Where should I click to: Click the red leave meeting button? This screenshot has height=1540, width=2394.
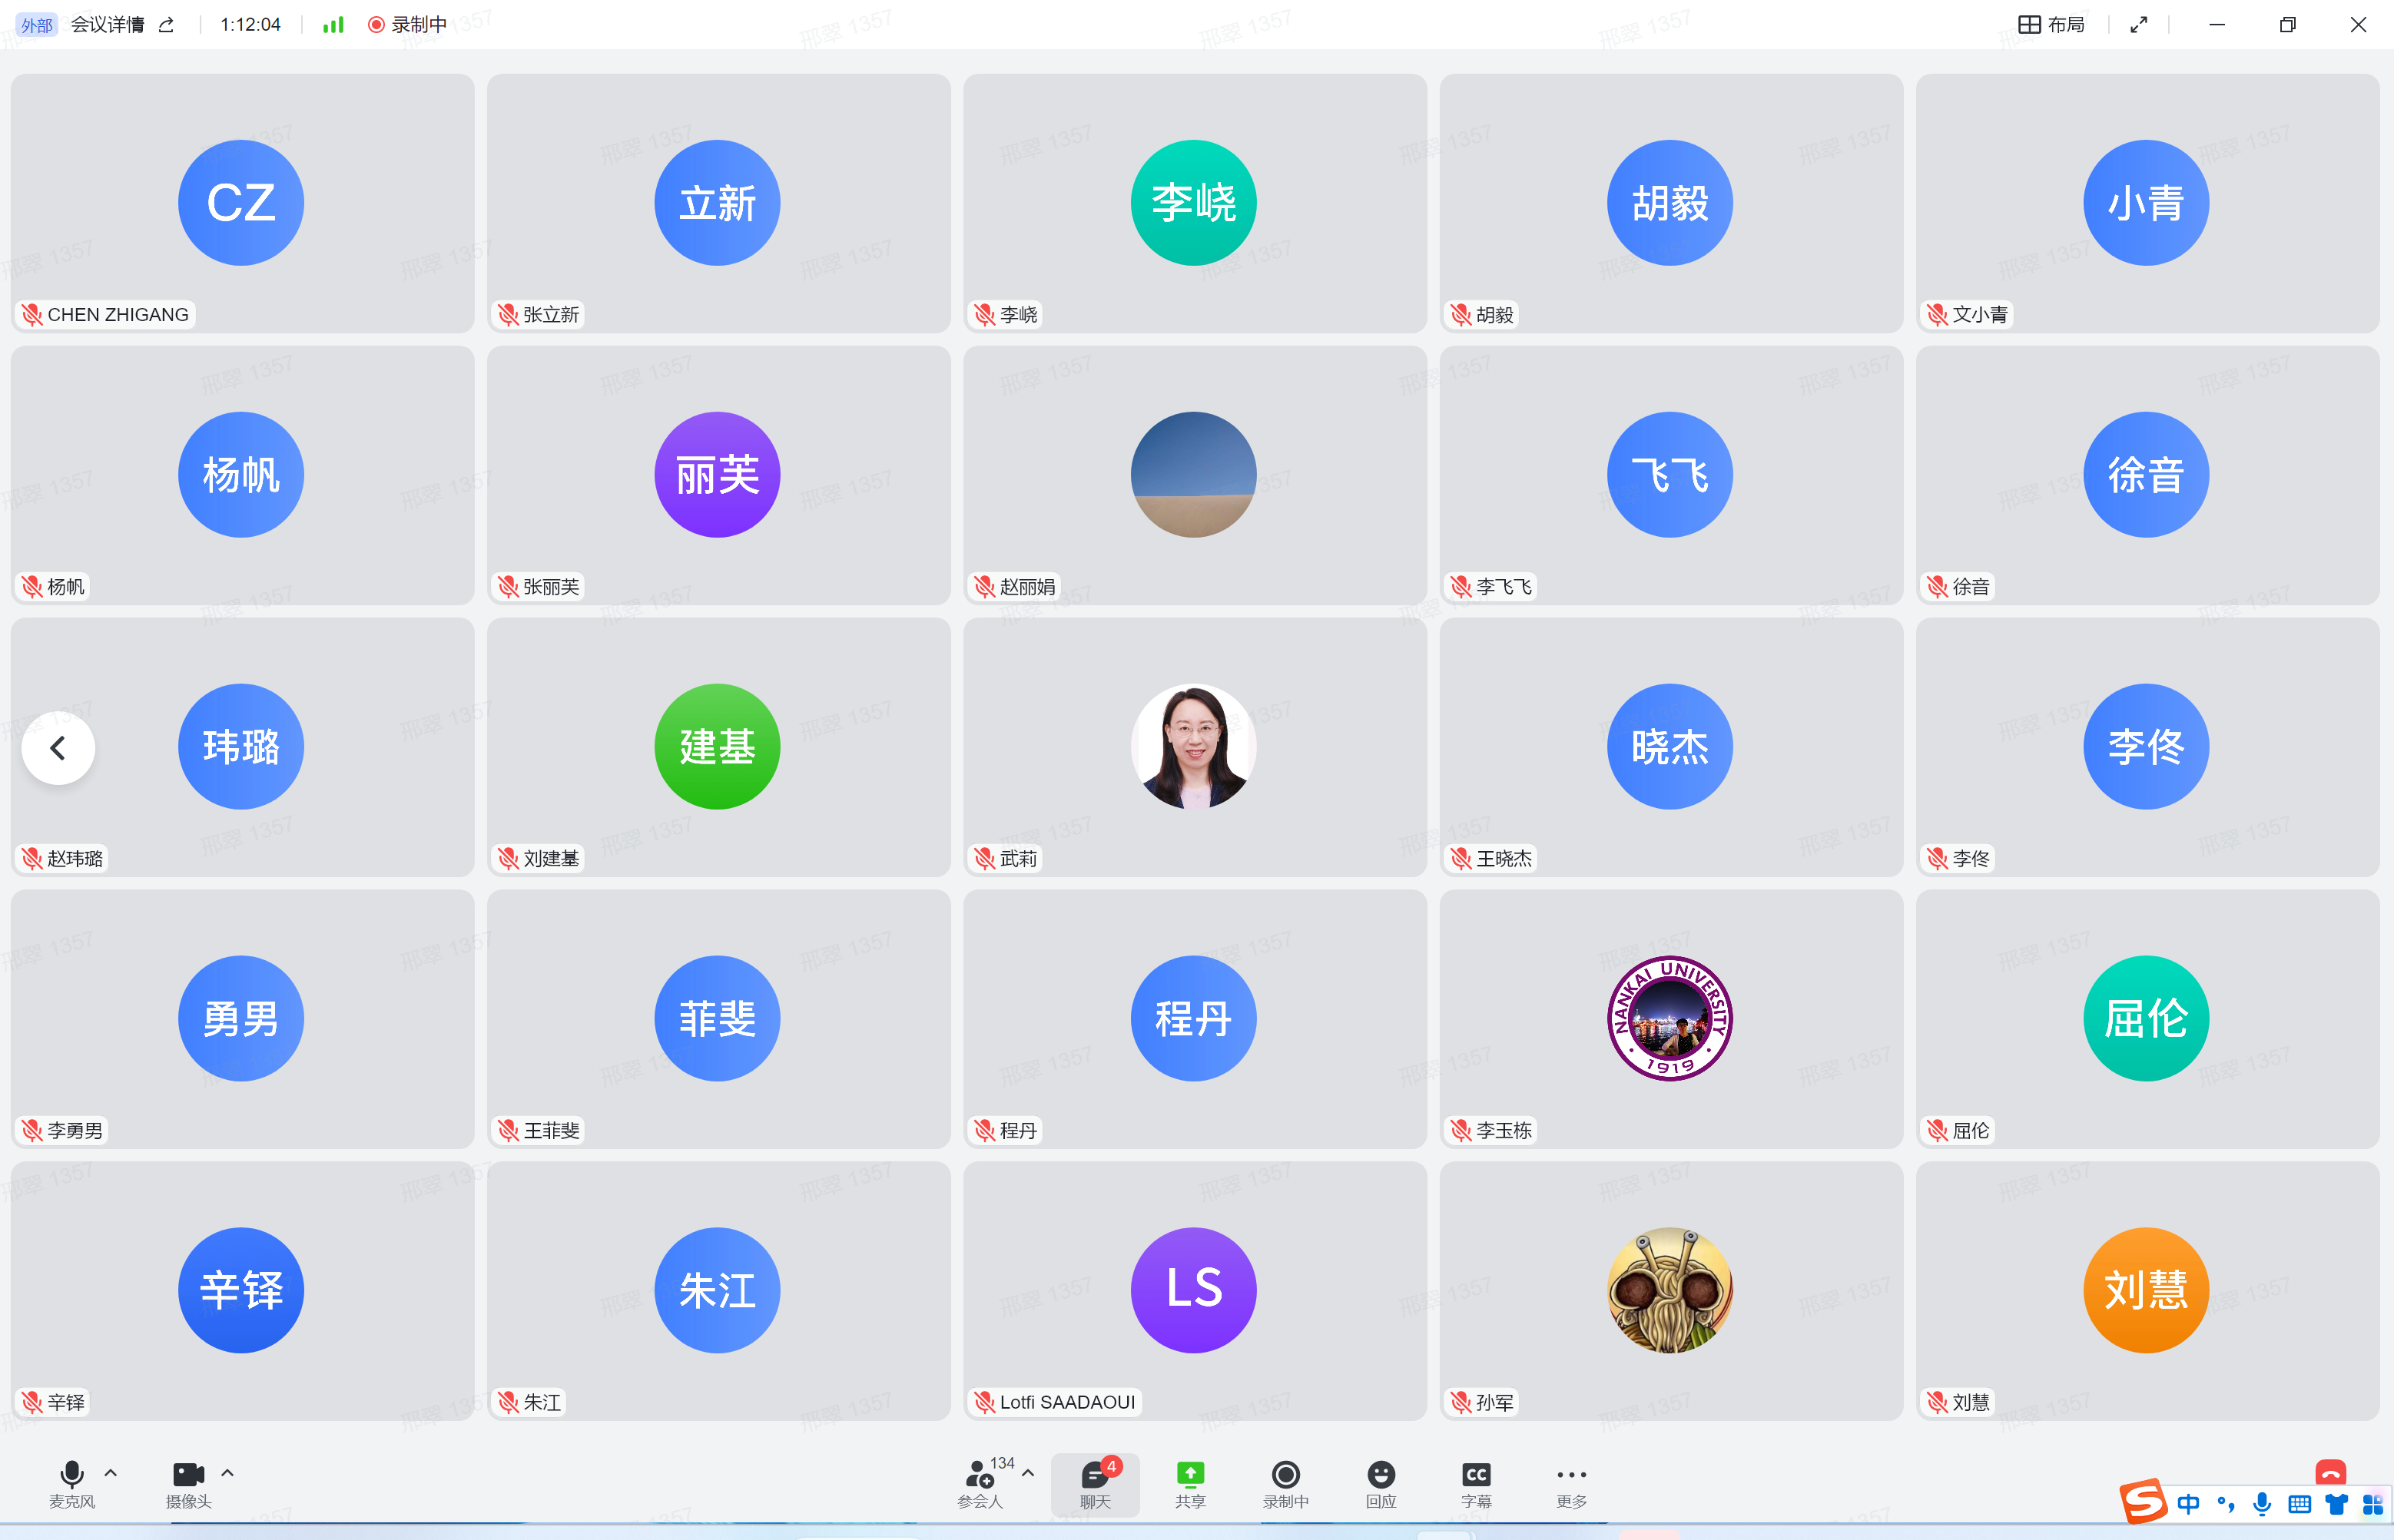tap(2330, 1473)
